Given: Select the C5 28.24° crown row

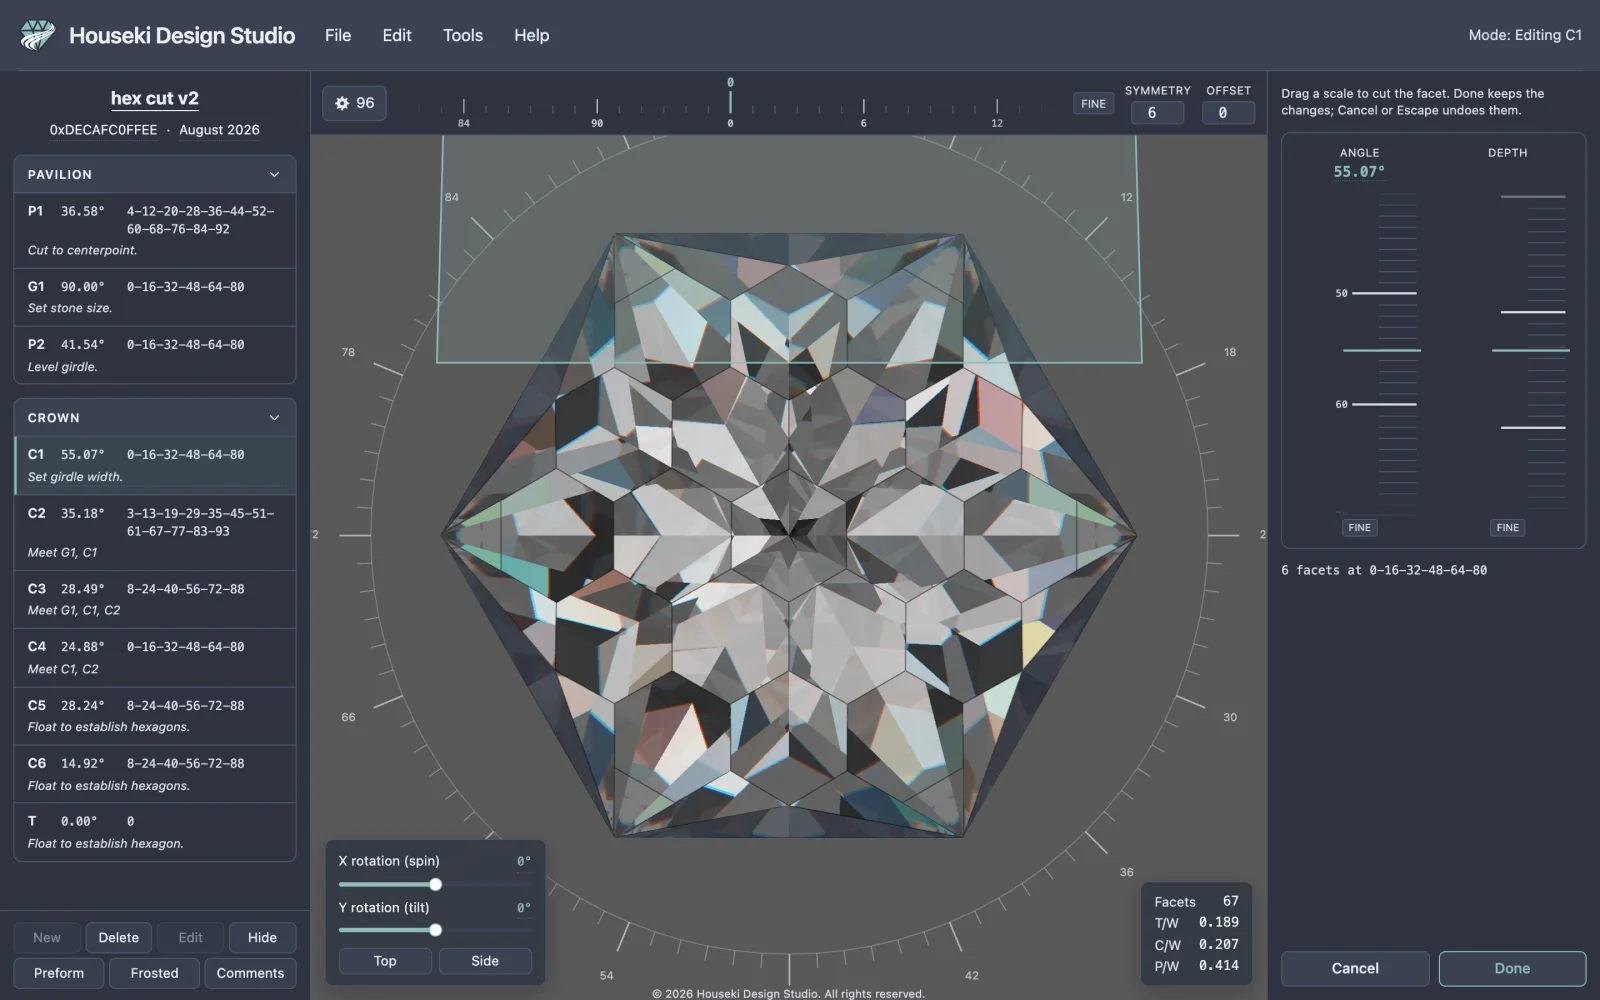Looking at the screenshot, I should pos(155,715).
